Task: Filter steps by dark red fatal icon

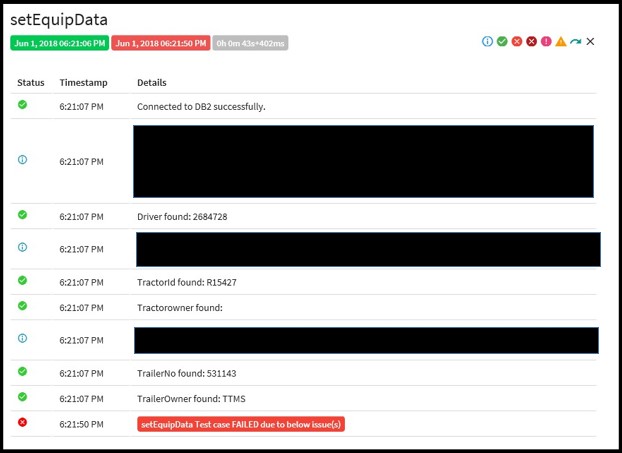Action: click(532, 41)
